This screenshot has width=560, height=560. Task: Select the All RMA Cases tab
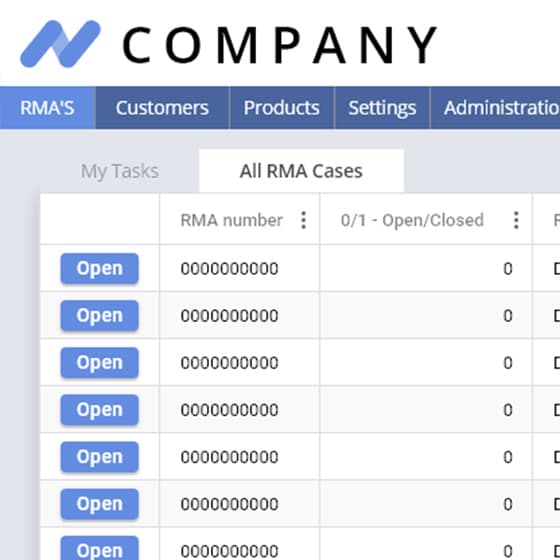[x=301, y=171]
